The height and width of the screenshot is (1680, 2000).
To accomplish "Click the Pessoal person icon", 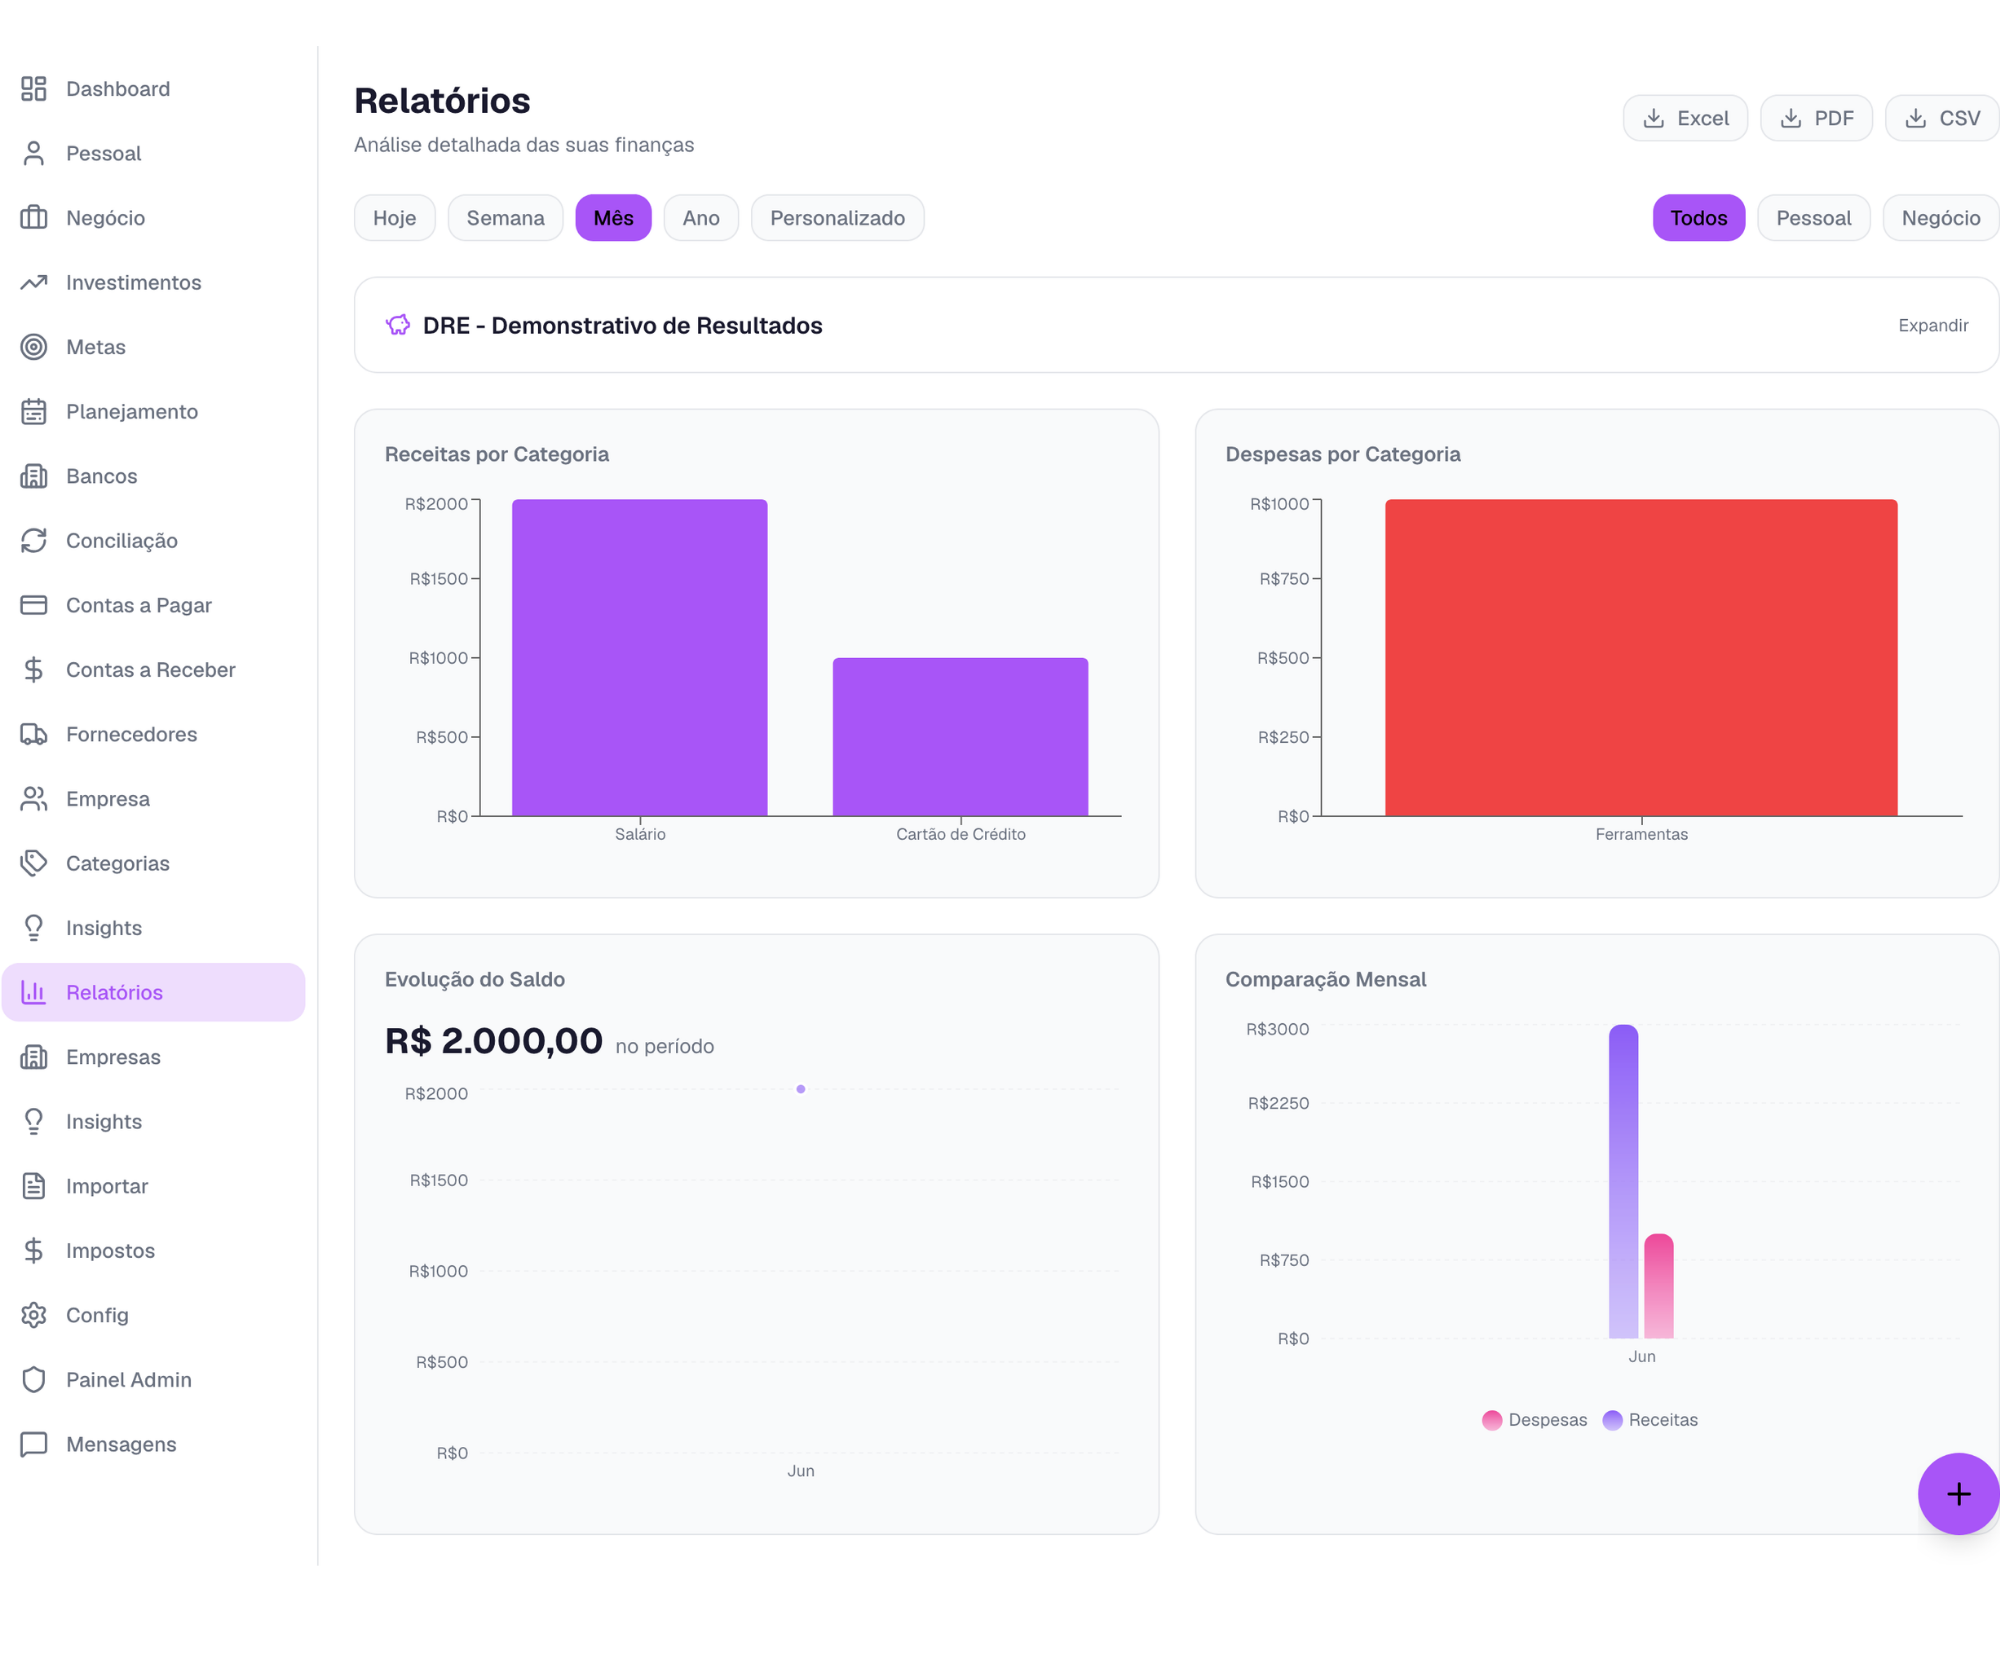I will [x=34, y=153].
